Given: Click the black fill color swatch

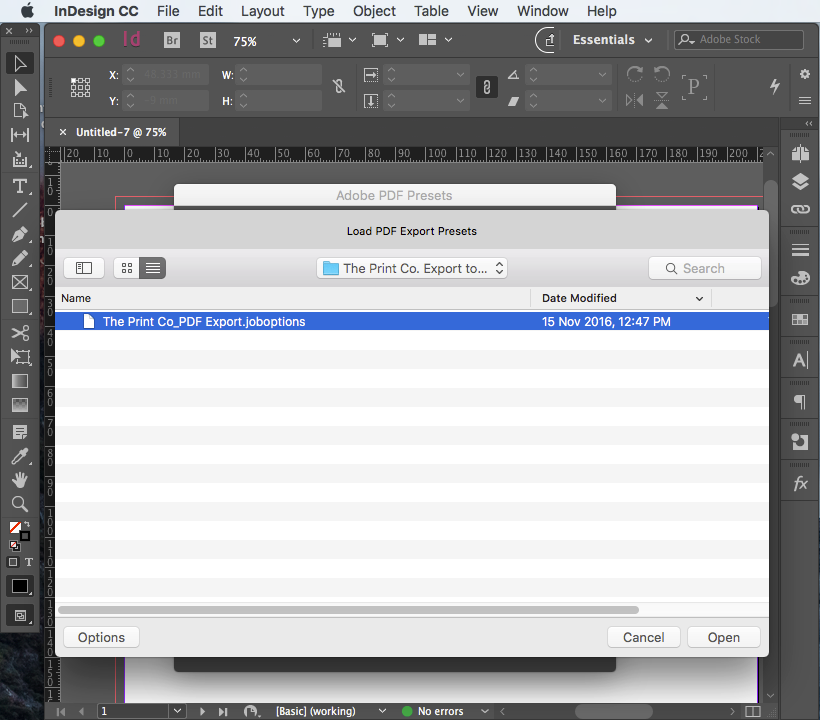Looking at the screenshot, I should [20, 586].
